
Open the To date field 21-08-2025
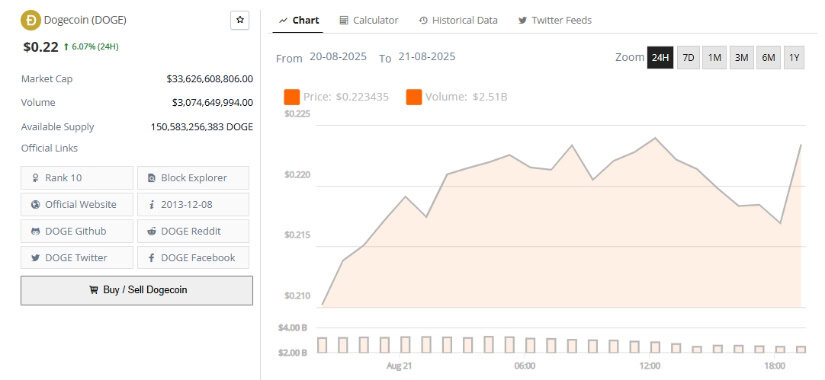(x=427, y=56)
